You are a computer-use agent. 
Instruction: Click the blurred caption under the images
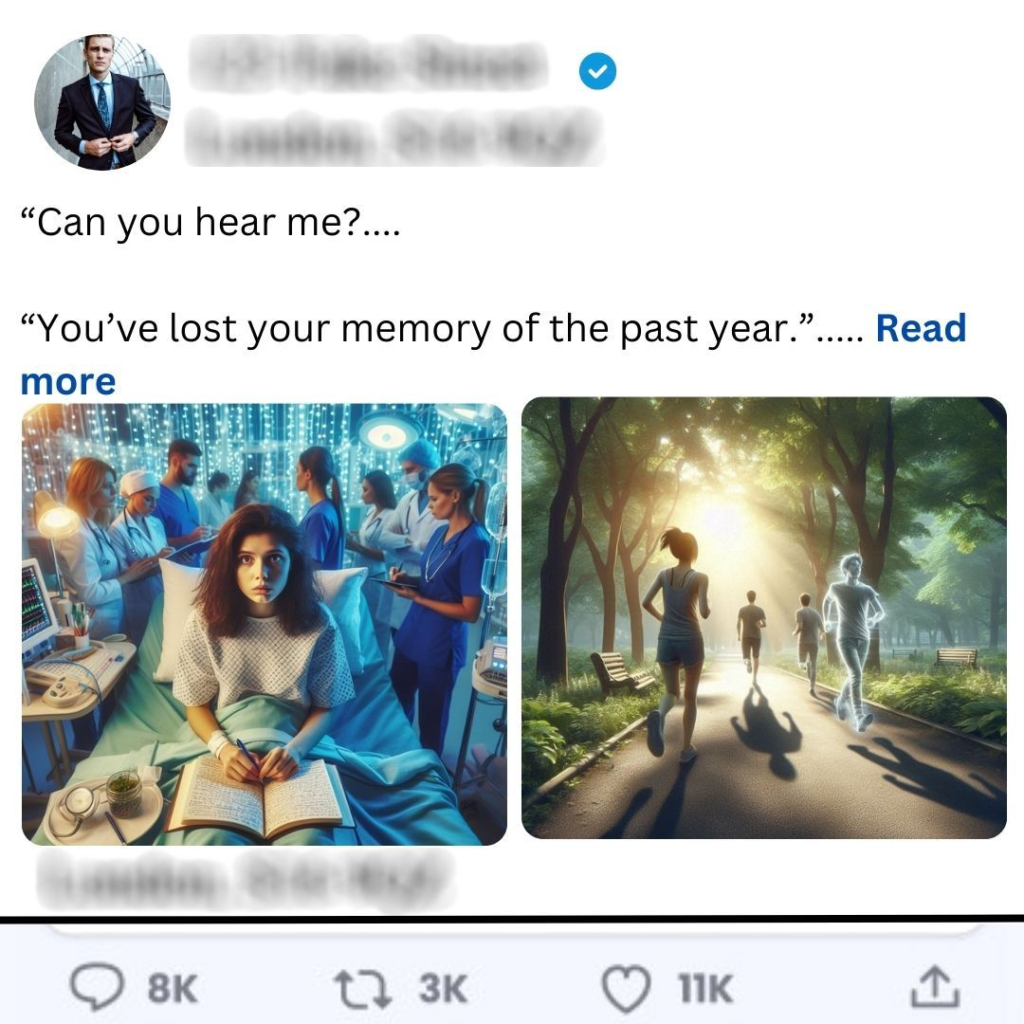click(x=245, y=879)
